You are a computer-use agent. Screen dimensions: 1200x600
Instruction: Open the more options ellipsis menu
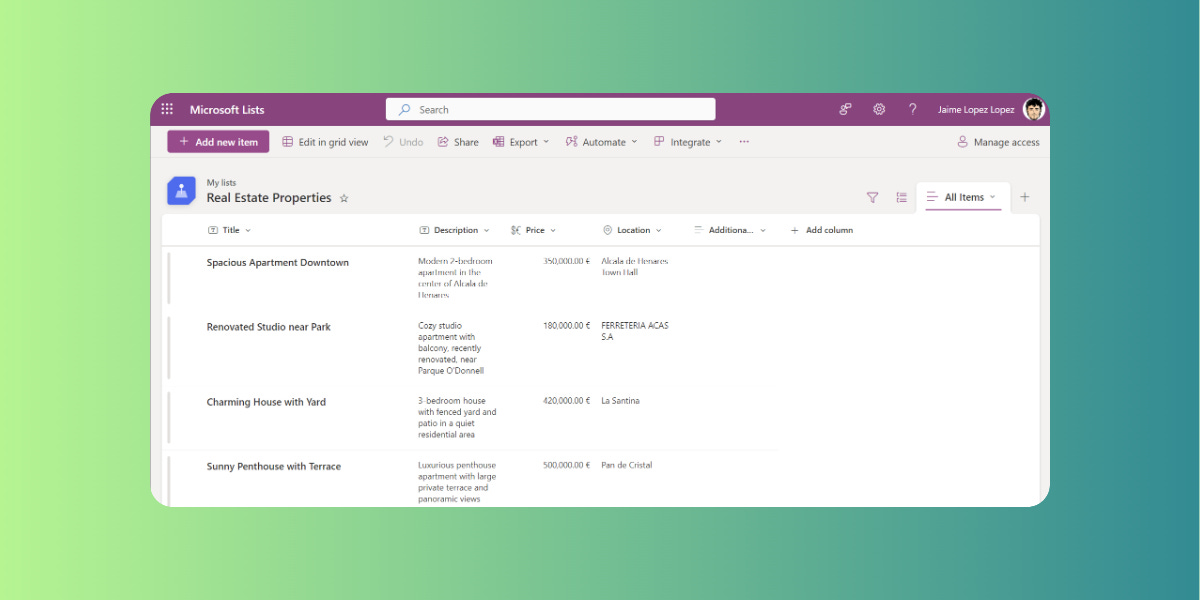[744, 141]
